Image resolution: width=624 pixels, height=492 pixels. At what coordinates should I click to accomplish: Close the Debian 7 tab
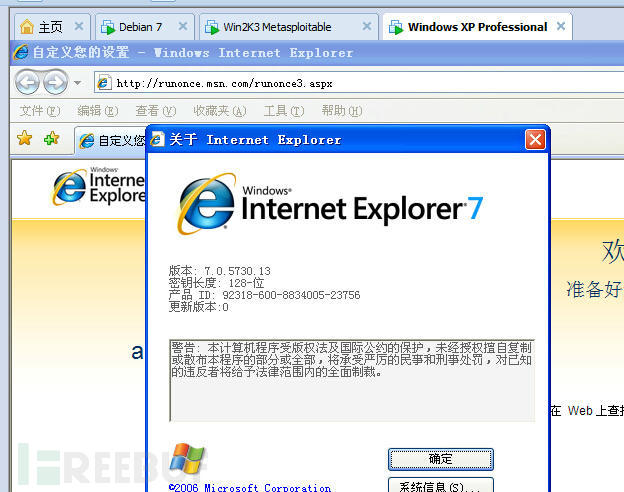(183, 26)
